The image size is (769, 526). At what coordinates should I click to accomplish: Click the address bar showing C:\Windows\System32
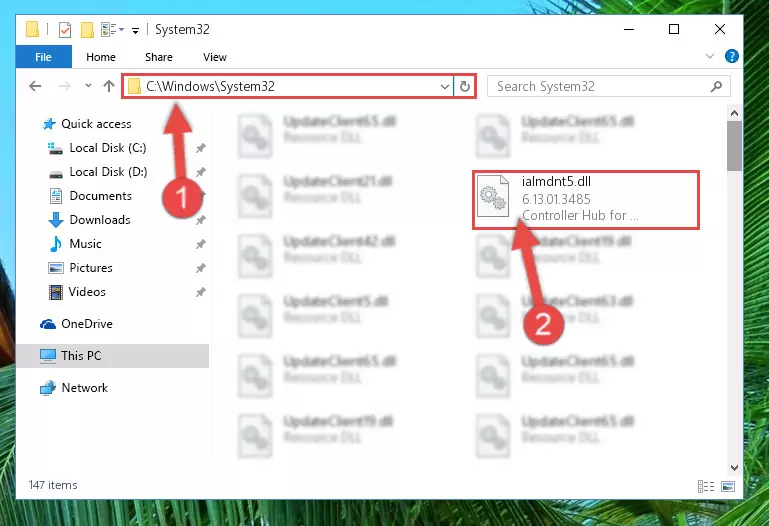click(287, 87)
